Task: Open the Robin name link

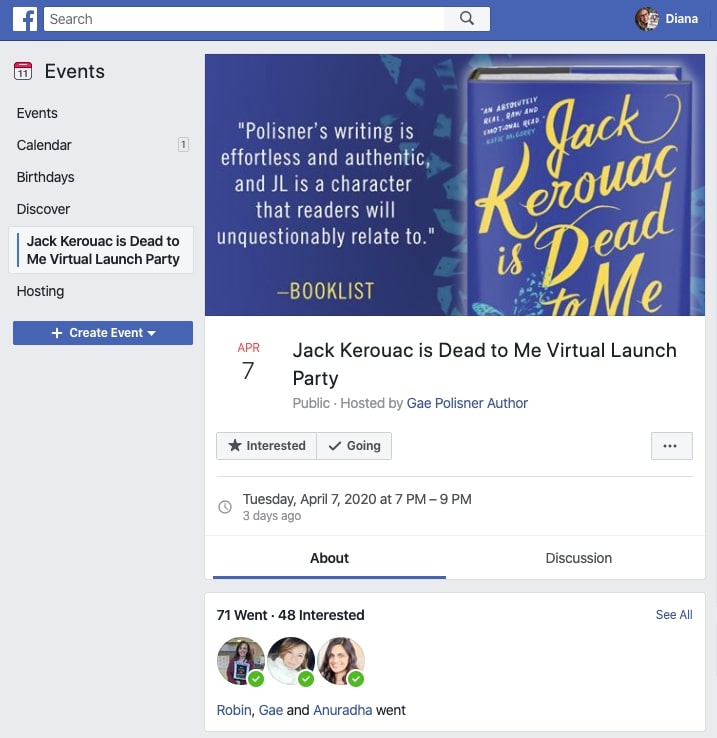Action: (x=234, y=710)
